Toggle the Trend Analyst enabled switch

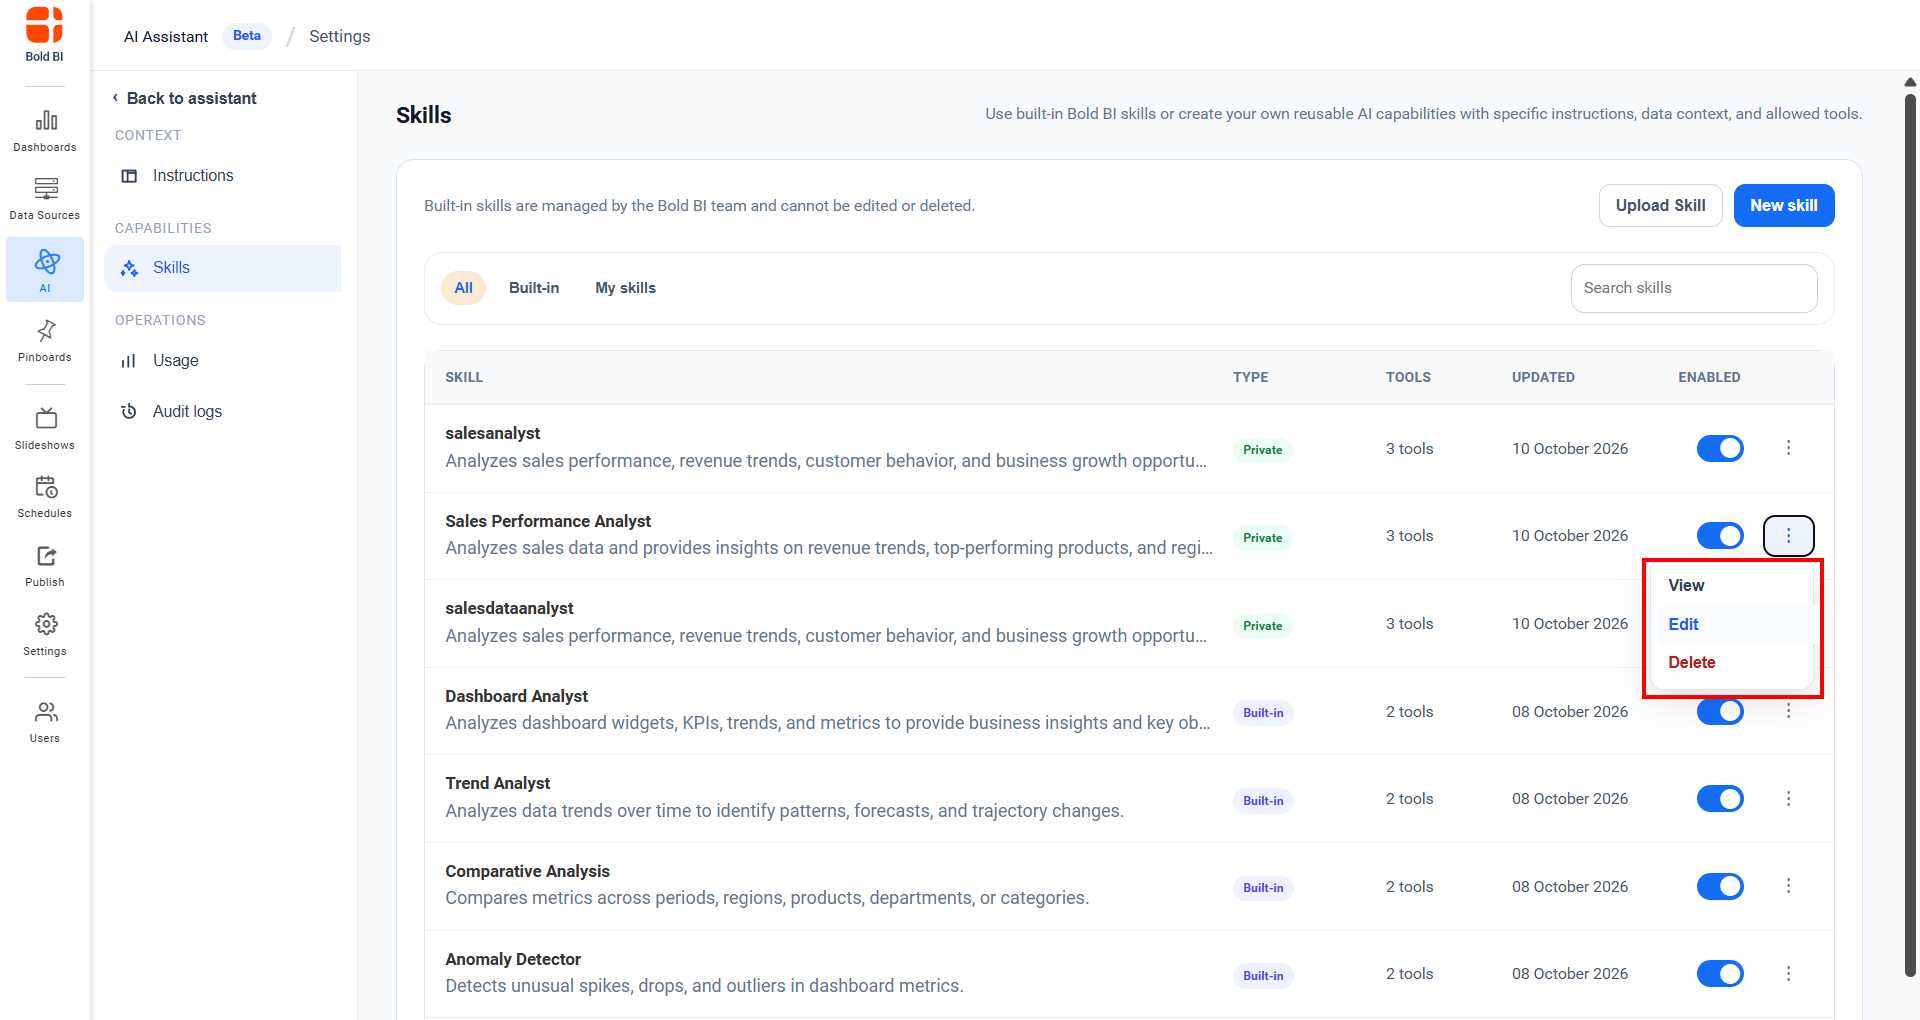click(1720, 799)
